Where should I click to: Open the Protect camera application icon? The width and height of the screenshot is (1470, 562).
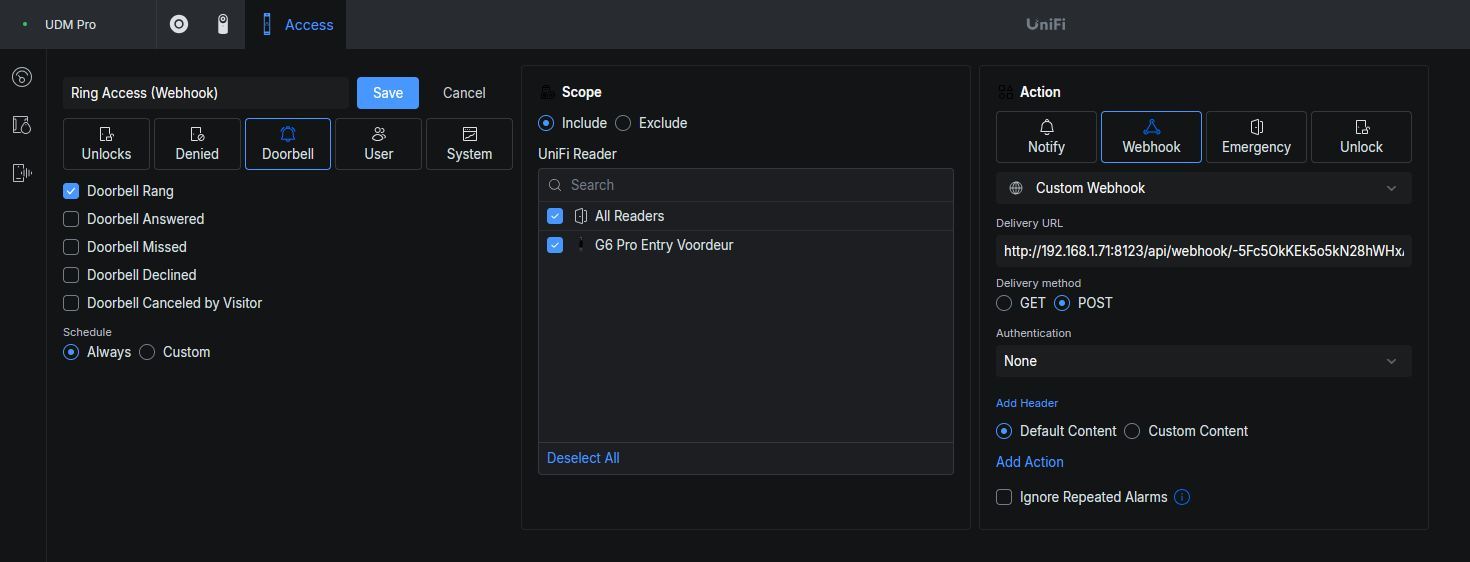coord(223,24)
